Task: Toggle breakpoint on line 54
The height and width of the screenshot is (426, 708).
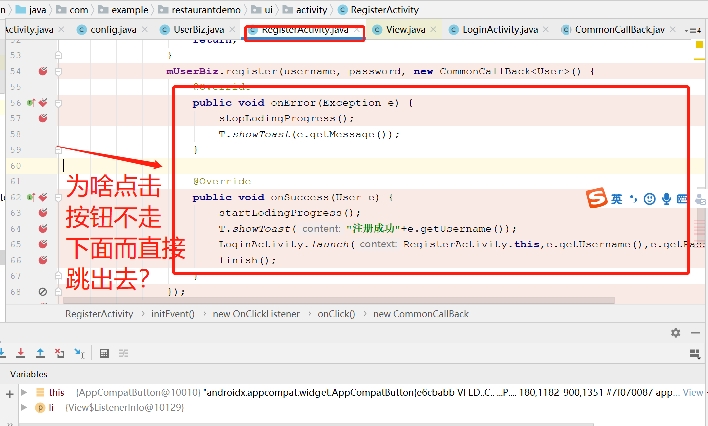Action: pyautogui.click(x=43, y=71)
